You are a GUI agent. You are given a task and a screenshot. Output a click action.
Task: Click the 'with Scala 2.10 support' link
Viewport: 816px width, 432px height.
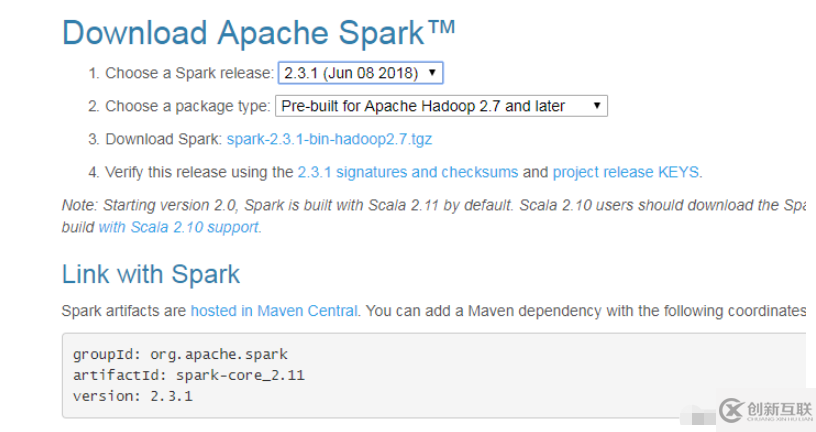tap(179, 227)
